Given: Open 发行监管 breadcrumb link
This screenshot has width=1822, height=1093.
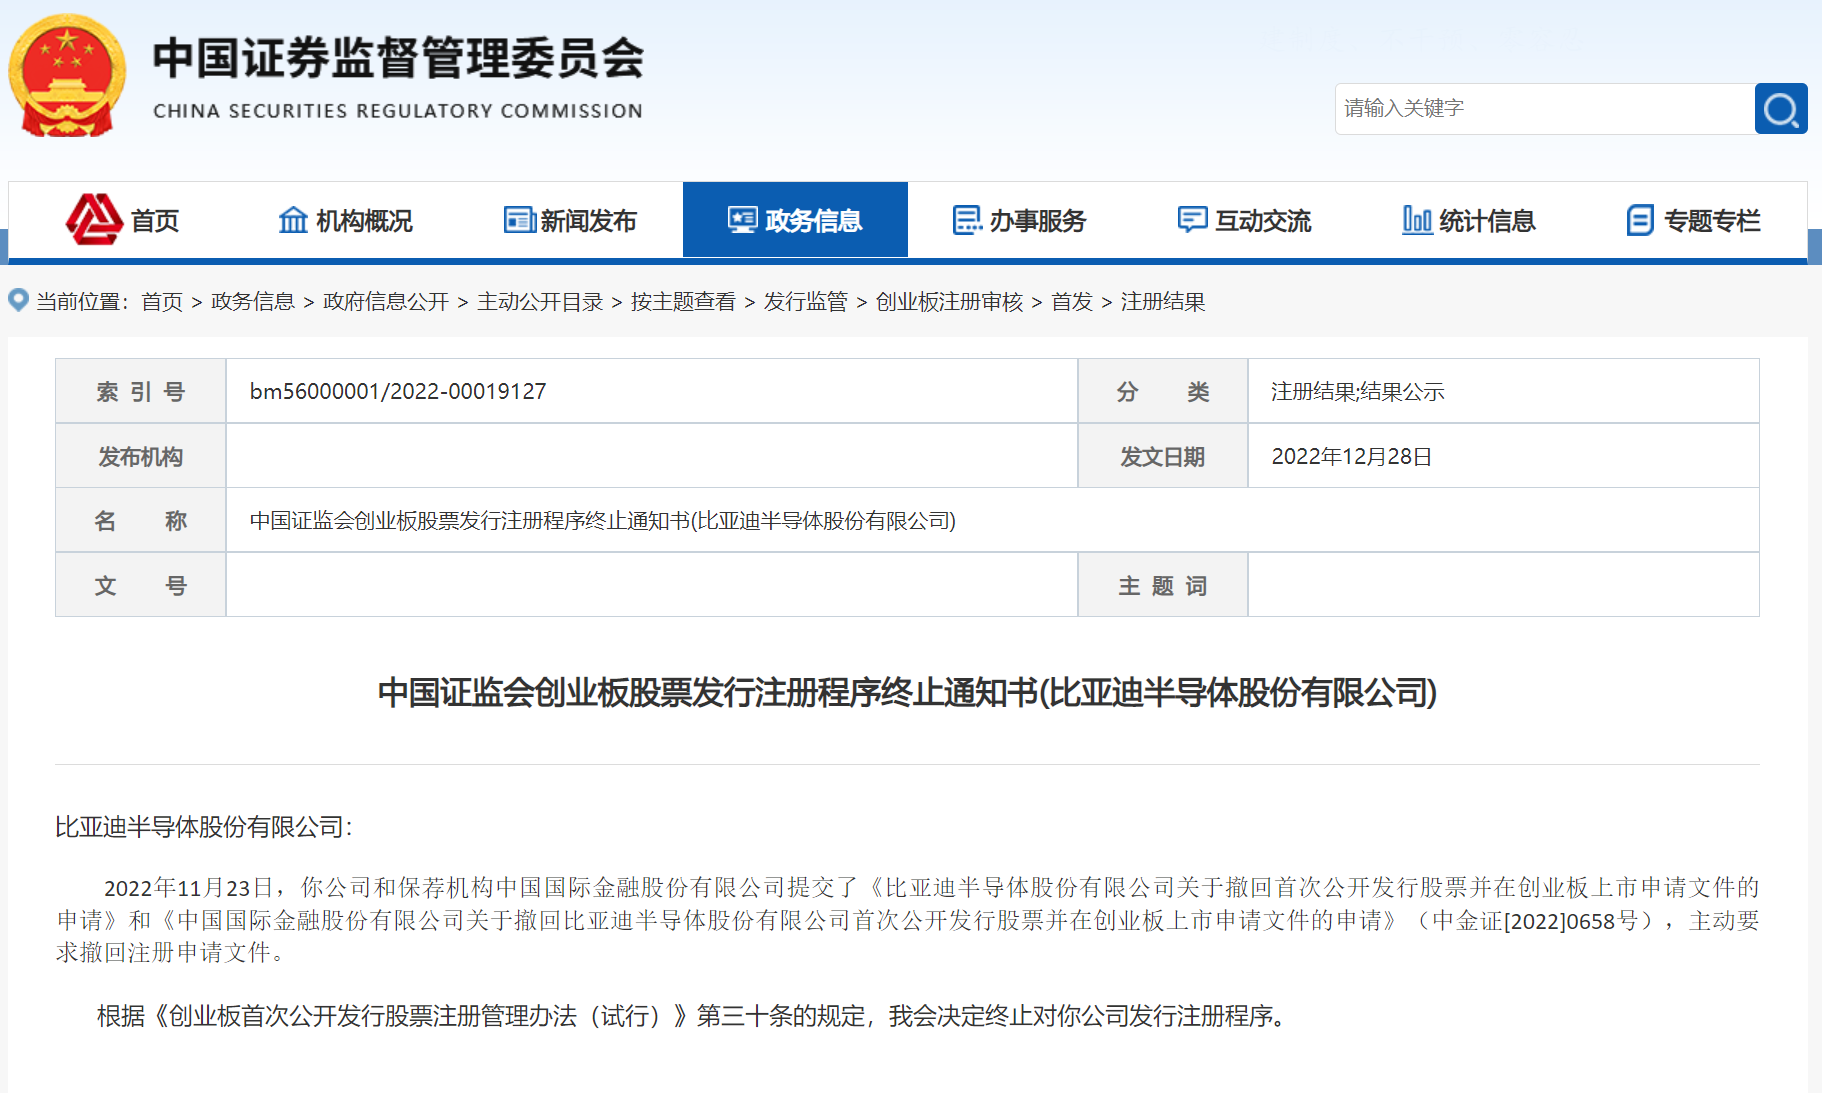Looking at the screenshot, I should [x=805, y=302].
